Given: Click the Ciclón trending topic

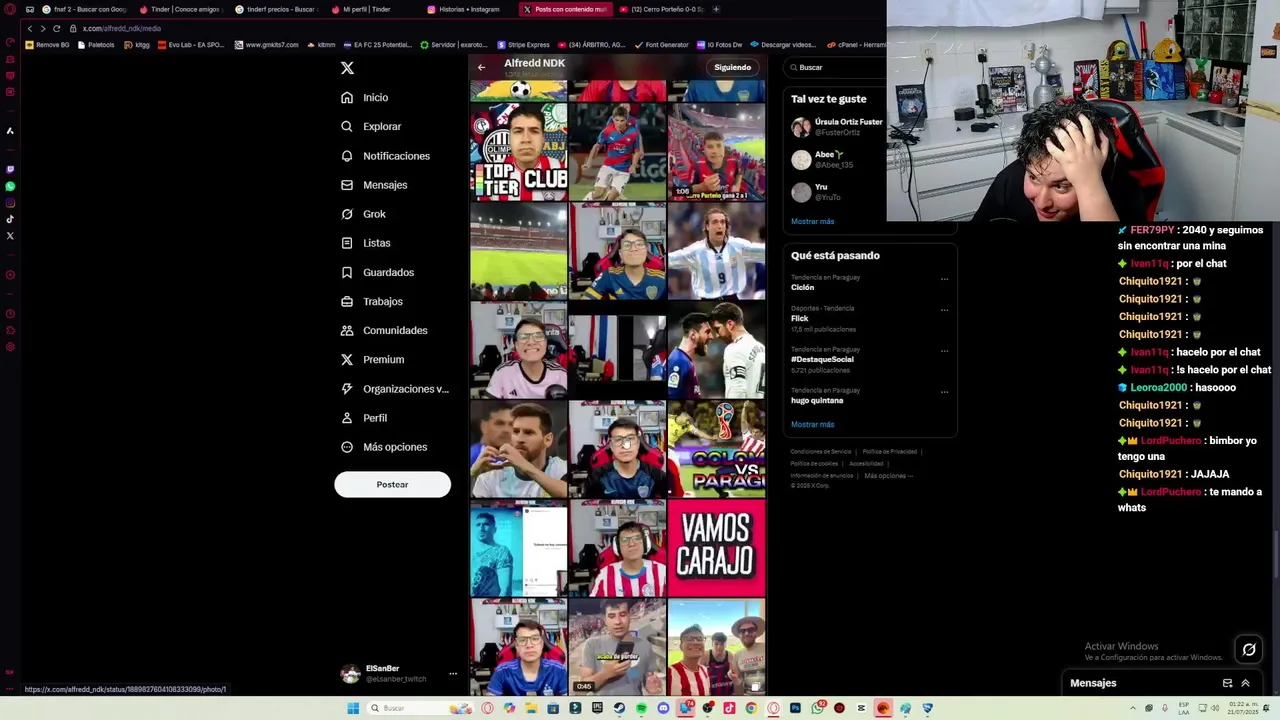Looking at the screenshot, I should click(x=802, y=288).
